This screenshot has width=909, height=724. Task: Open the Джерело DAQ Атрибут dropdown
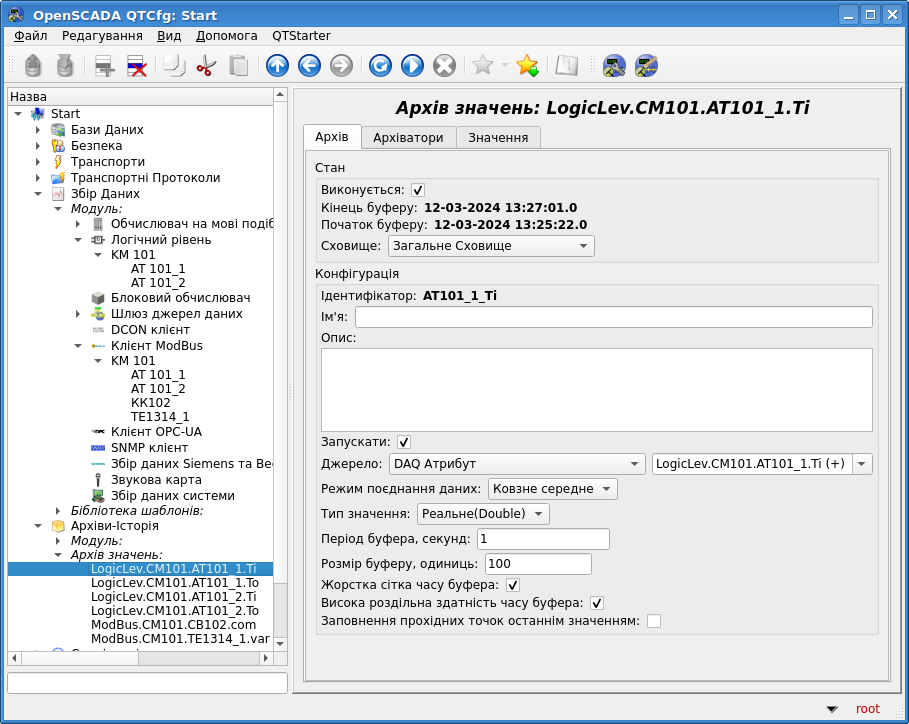pos(517,464)
